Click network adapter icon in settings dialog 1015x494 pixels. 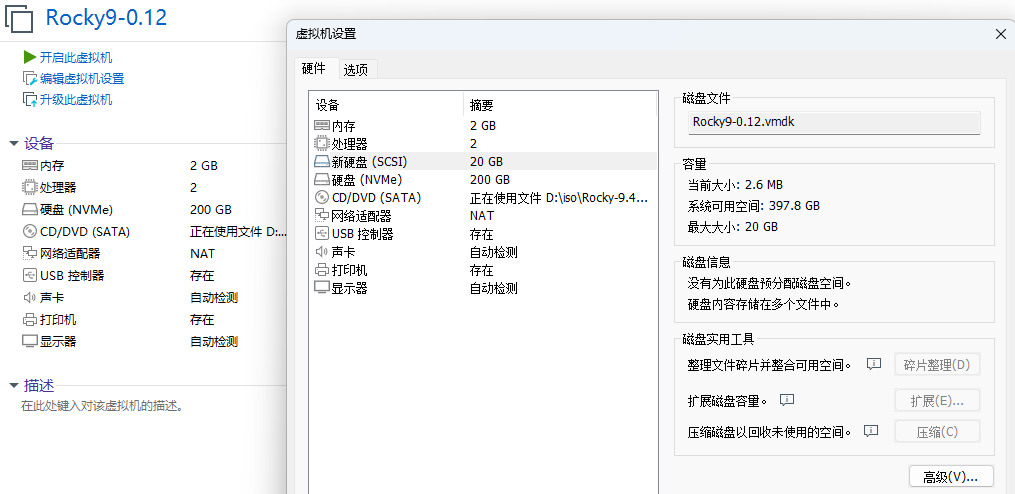[x=322, y=216]
